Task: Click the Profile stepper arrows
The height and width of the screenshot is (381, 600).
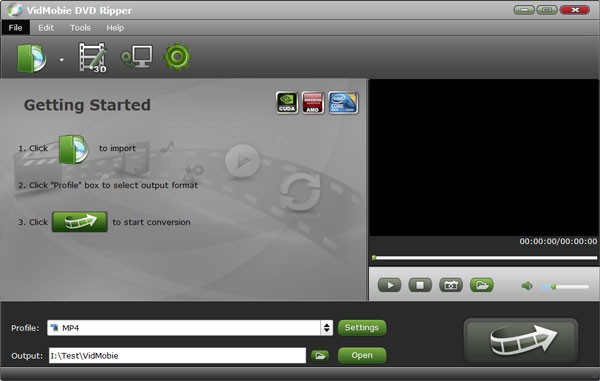Action: (326, 328)
